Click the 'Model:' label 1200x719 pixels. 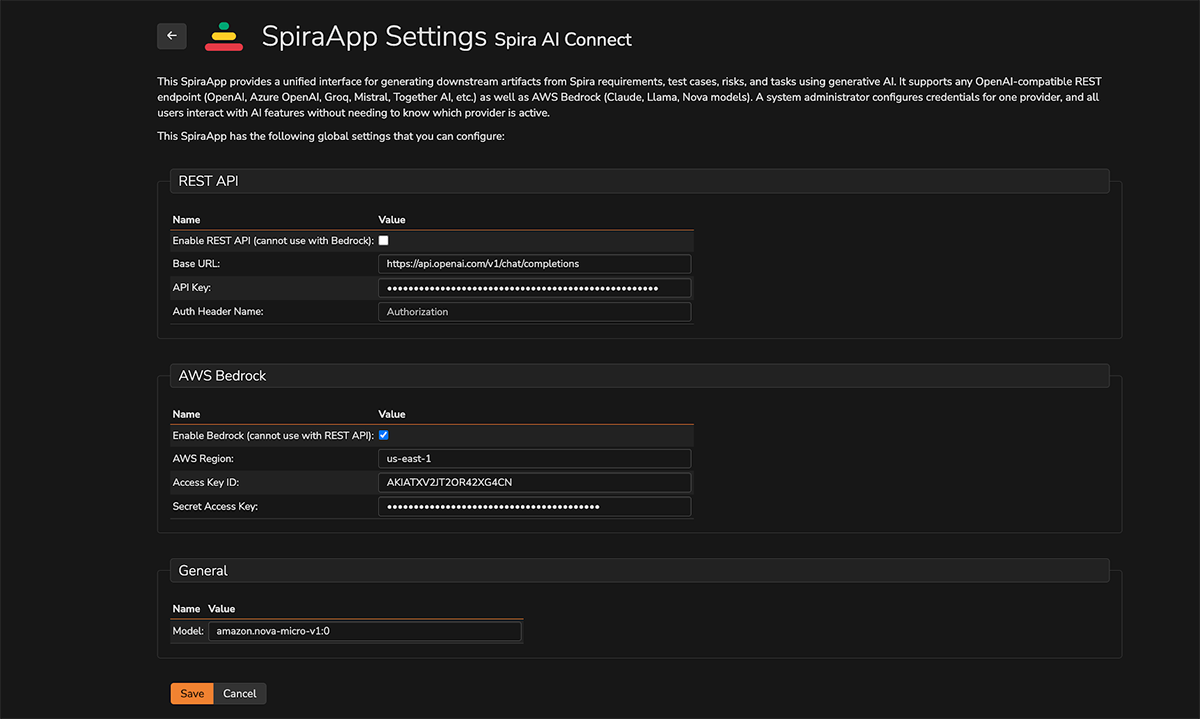188,632
